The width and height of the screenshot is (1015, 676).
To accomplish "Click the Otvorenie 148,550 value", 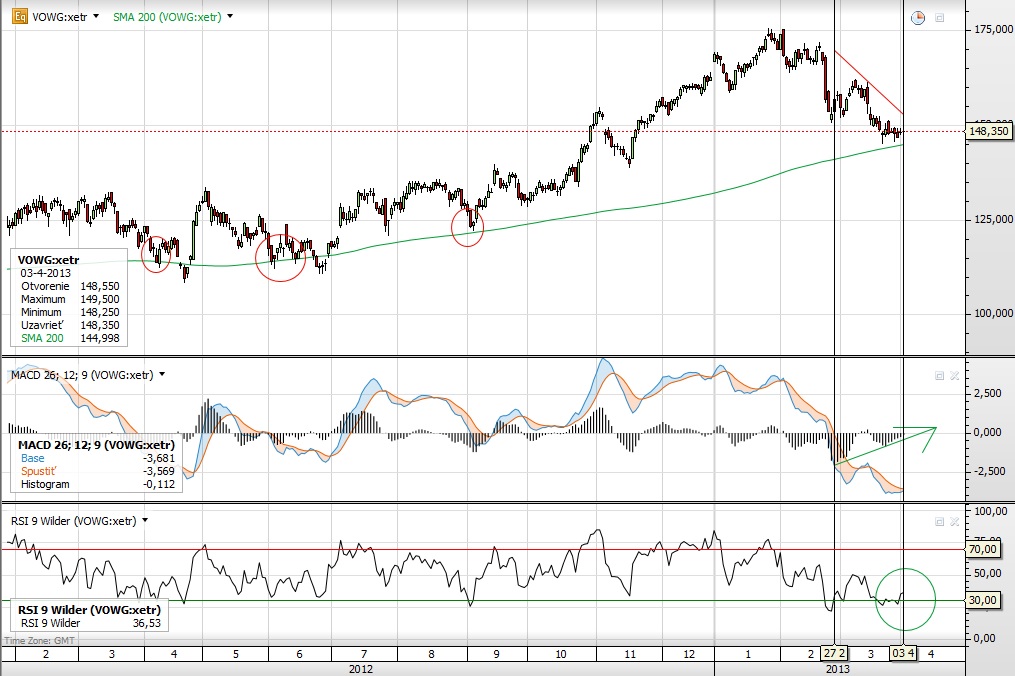I will point(100,286).
